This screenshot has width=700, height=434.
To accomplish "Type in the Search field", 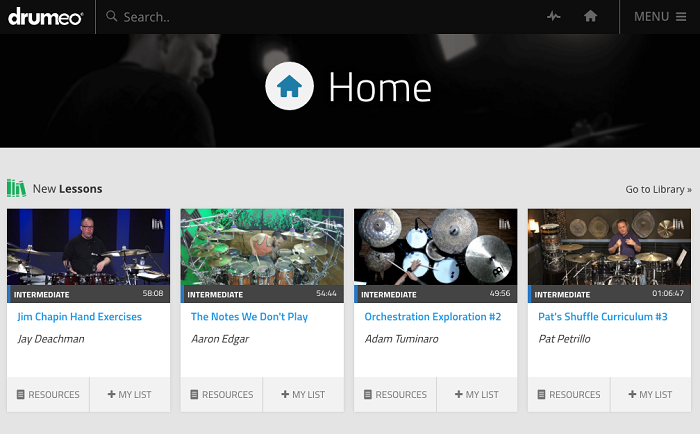I will pos(300,17).
